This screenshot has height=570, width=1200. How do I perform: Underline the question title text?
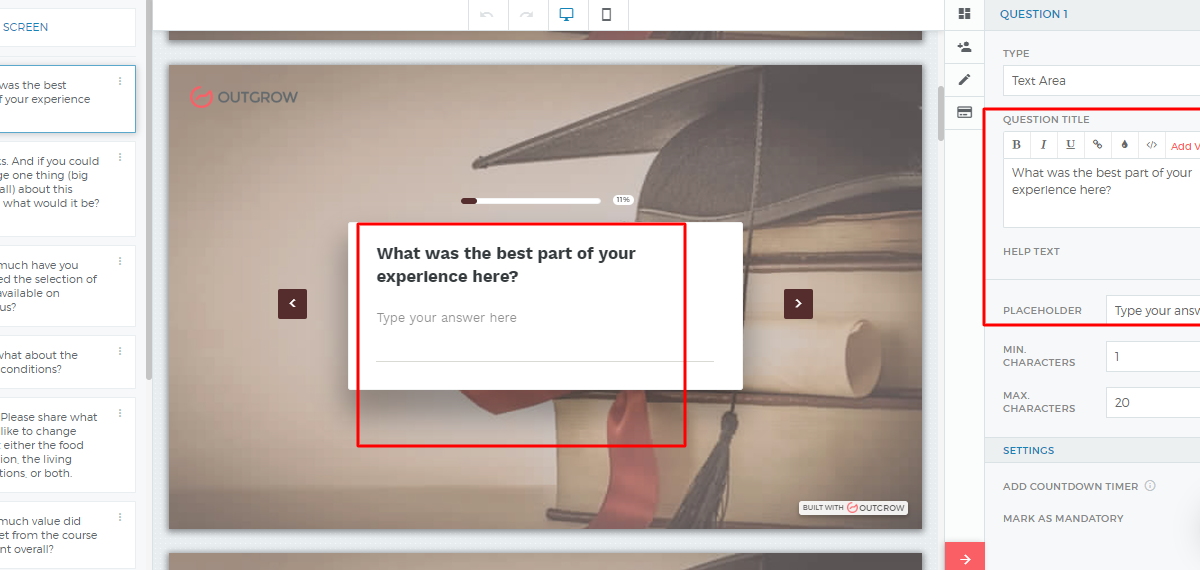coord(1071,145)
